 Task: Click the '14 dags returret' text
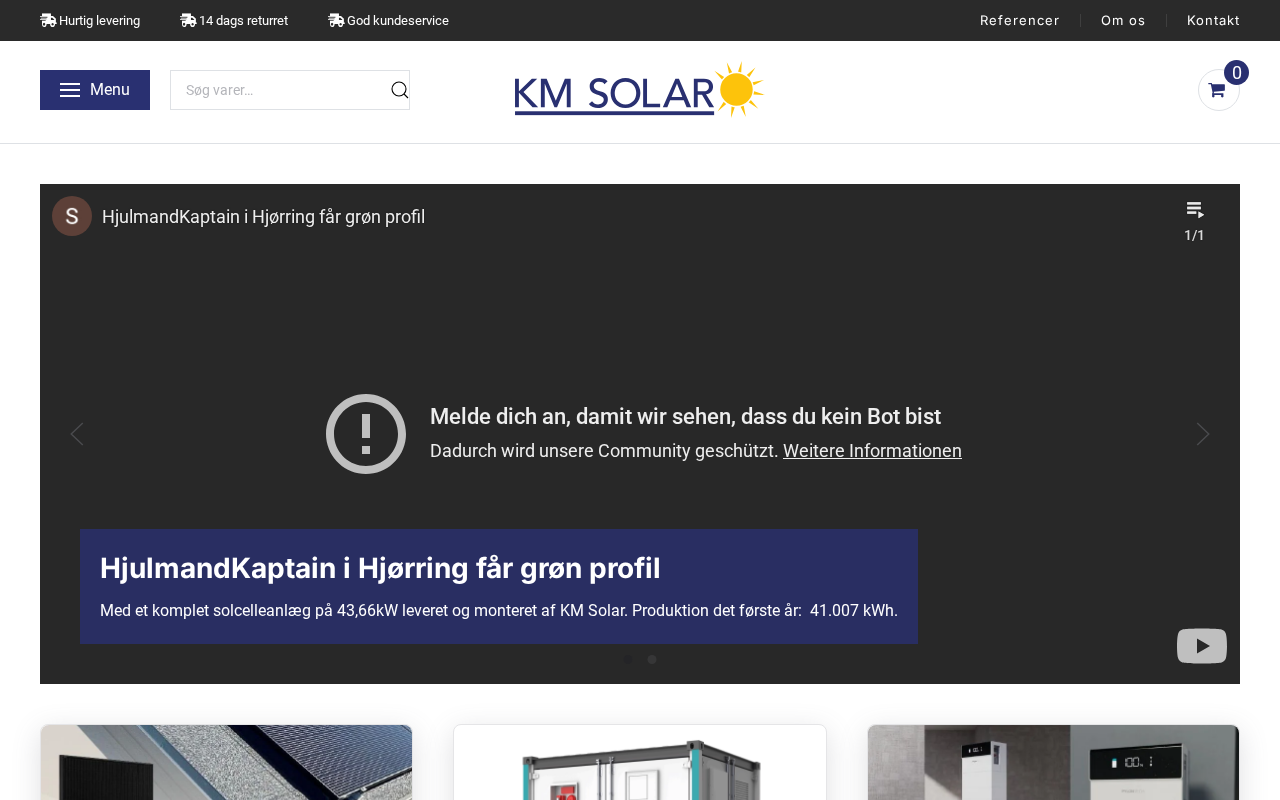pos(243,20)
